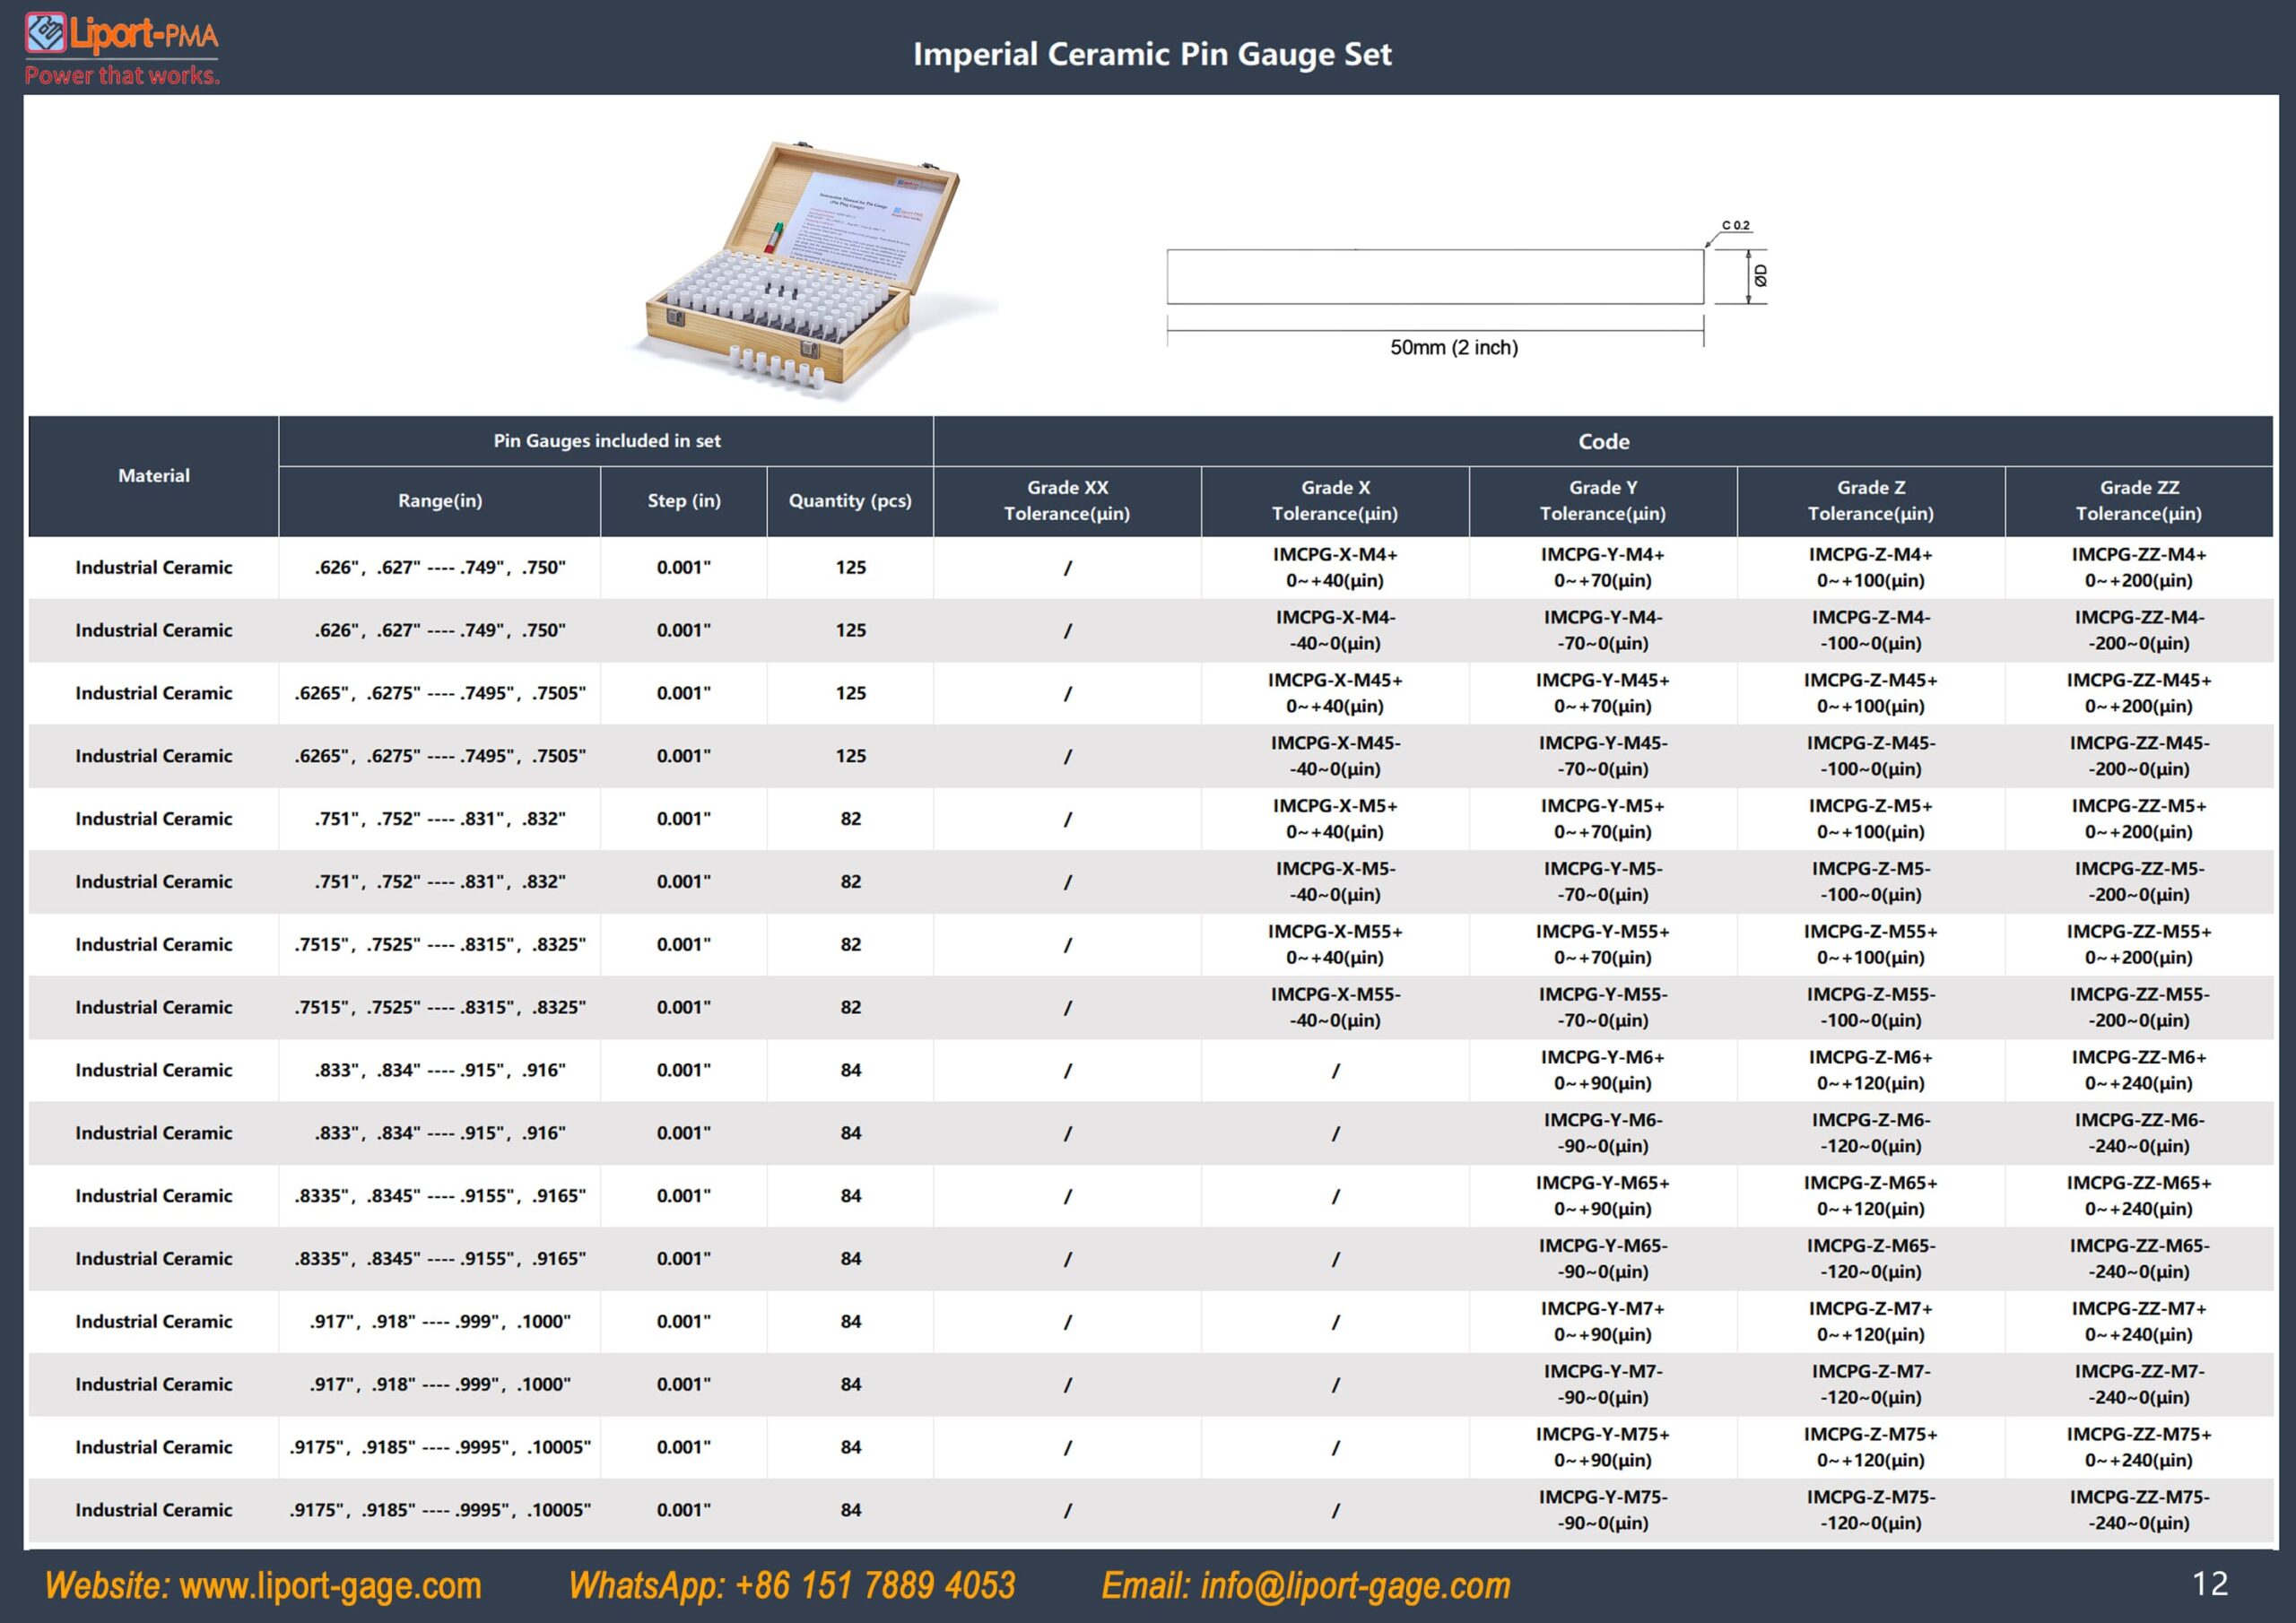Screen dimensions: 2296x1623
Task: Click the 50mm (2 inch) length label
Action: 1454,347
